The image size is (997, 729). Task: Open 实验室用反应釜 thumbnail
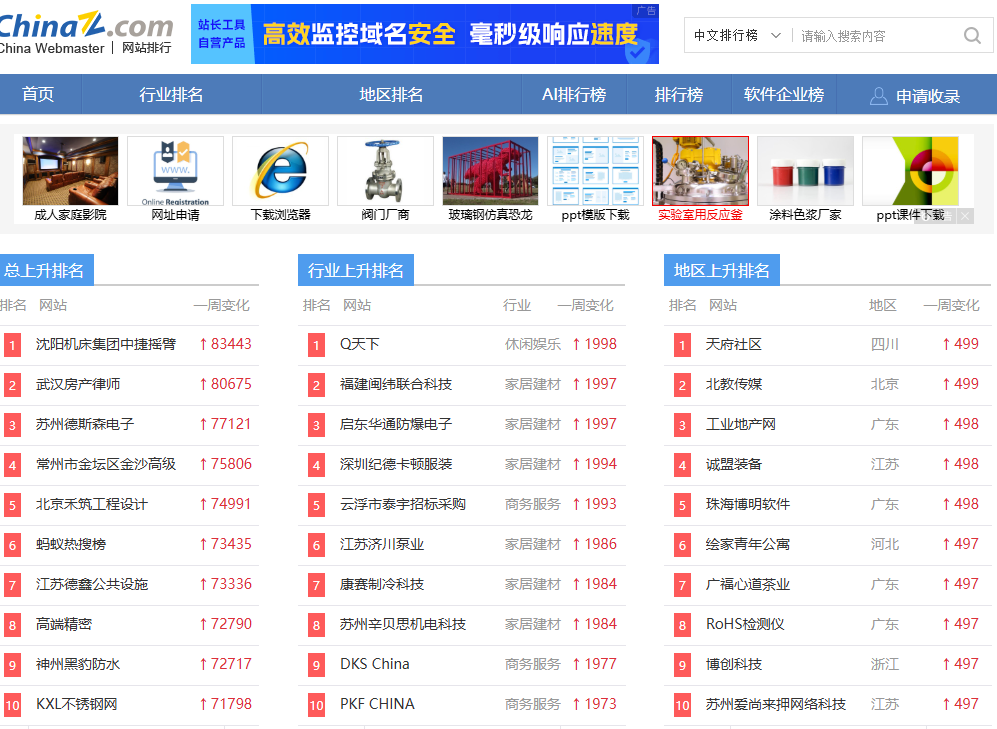tap(700, 171)
